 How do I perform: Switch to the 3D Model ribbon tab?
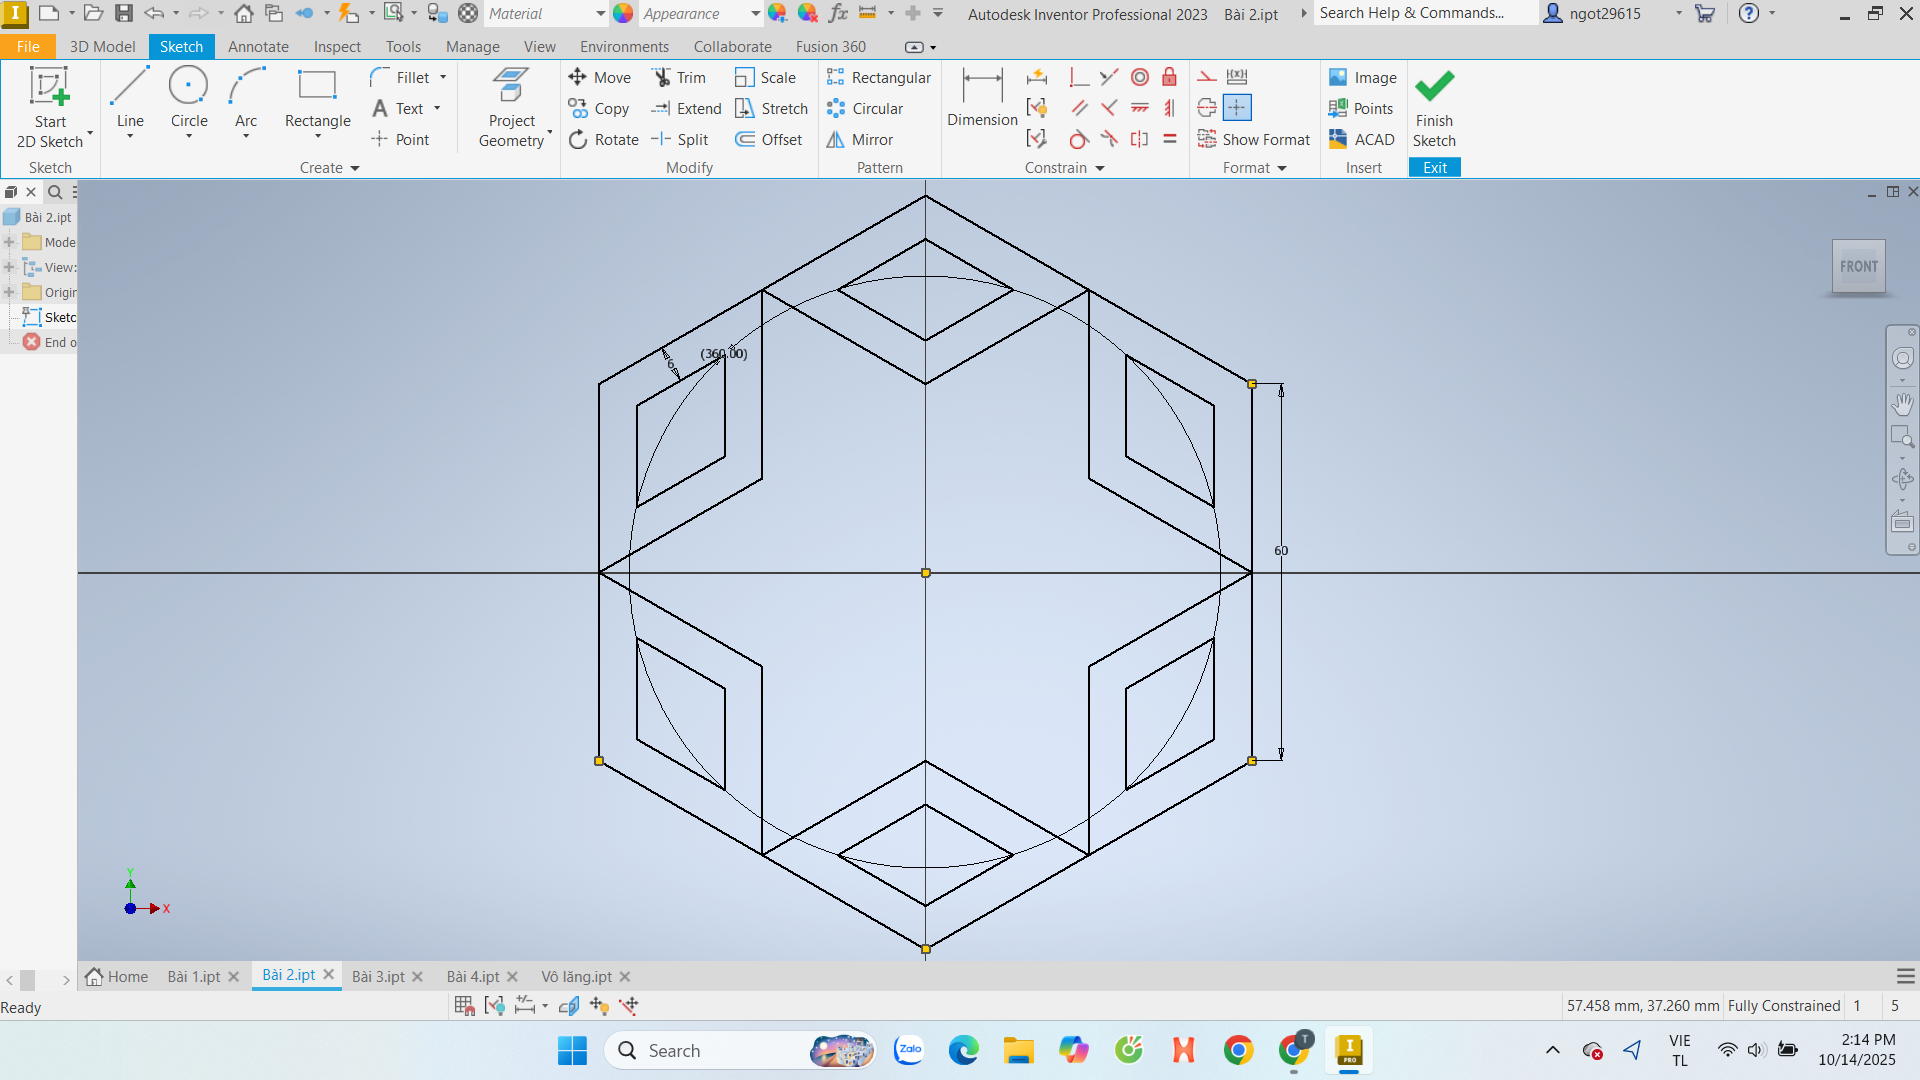[x=102, y=47]
